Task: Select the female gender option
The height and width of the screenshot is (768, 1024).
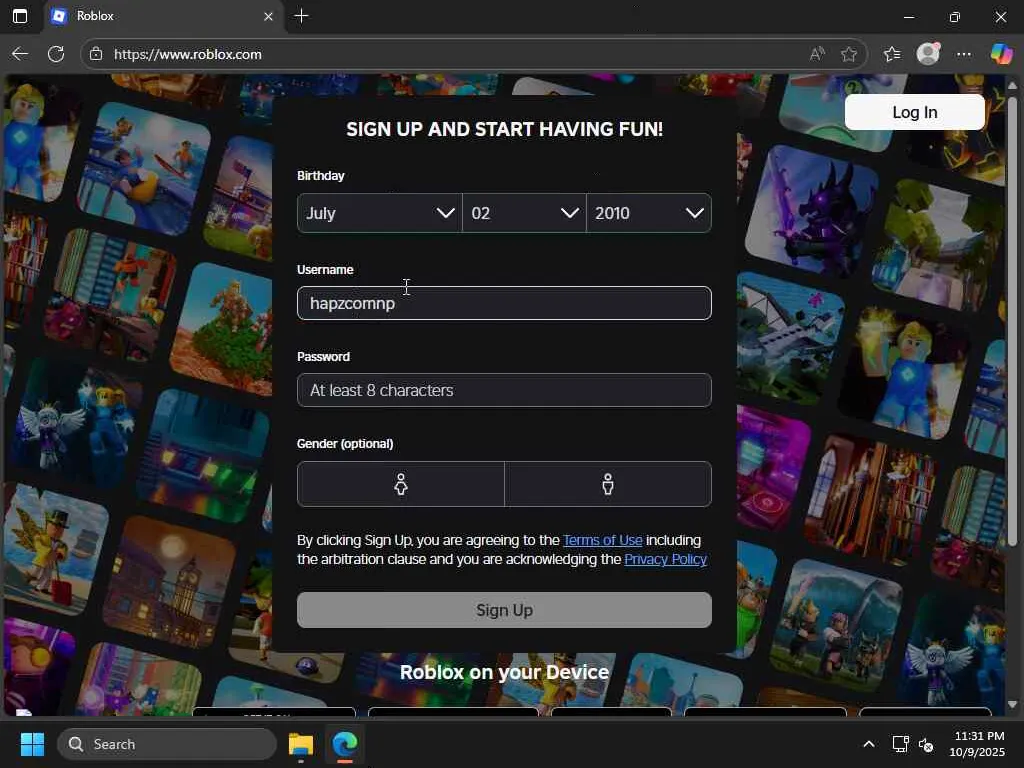Action: [401, 484]
